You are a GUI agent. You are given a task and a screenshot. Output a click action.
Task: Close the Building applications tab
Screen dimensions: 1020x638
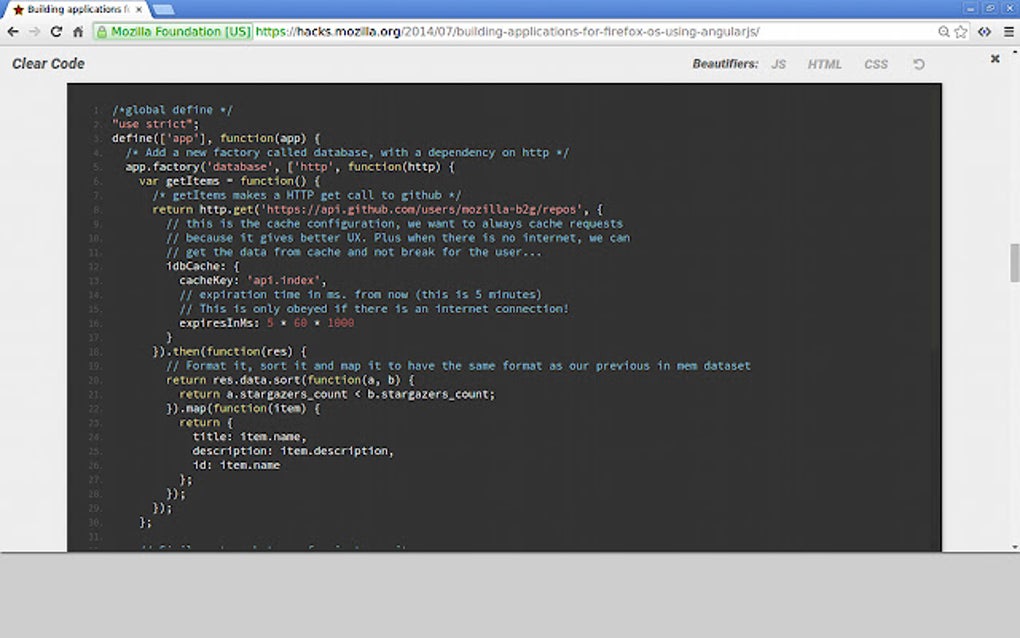point(138,9)
